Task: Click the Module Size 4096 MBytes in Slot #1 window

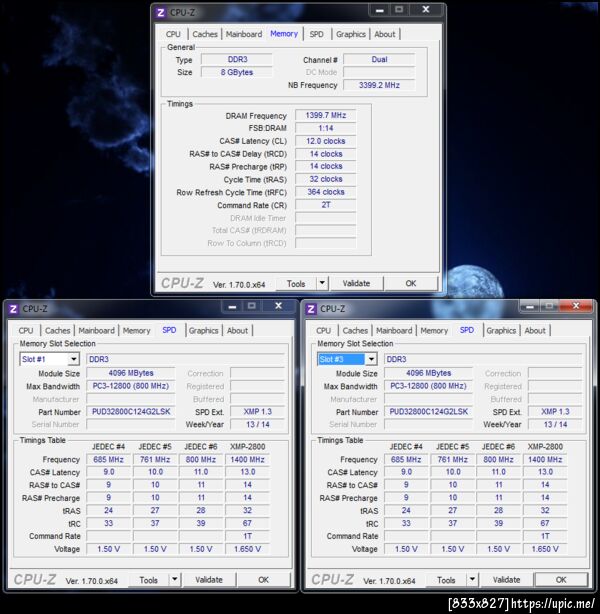Action: click(x=131, y=373)
